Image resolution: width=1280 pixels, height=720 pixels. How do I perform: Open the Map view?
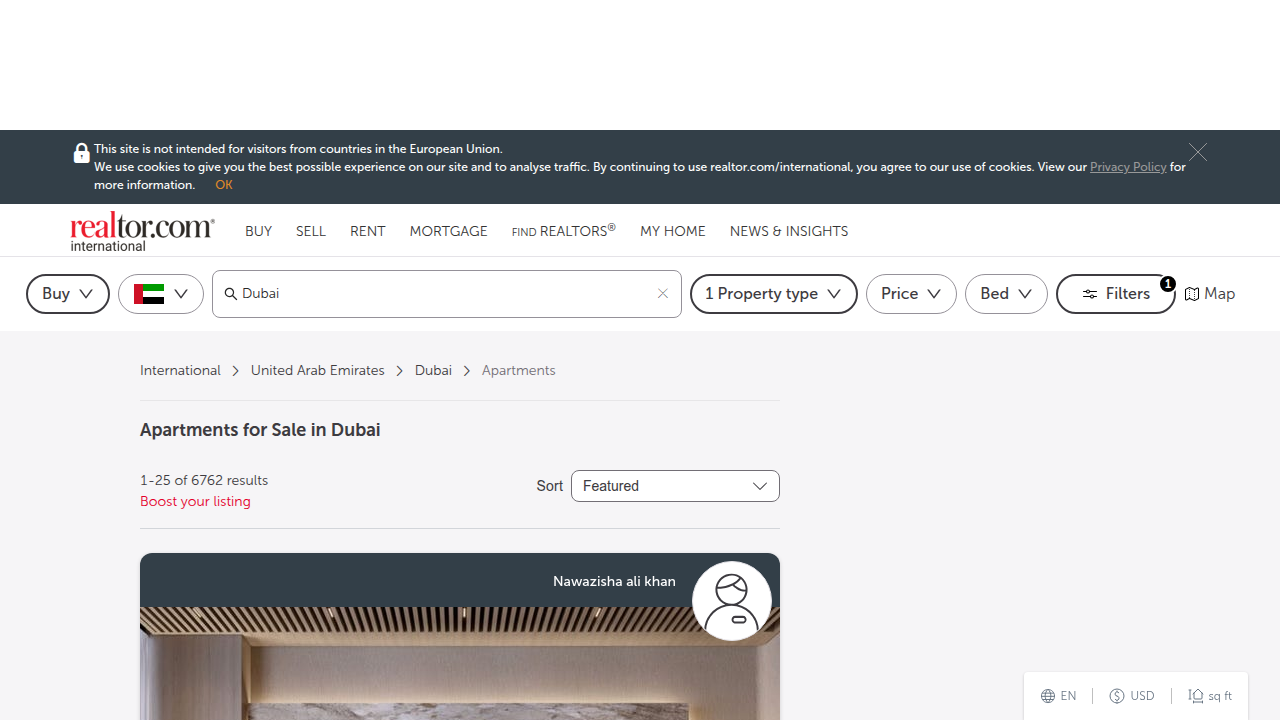(x=1210, y=294)
